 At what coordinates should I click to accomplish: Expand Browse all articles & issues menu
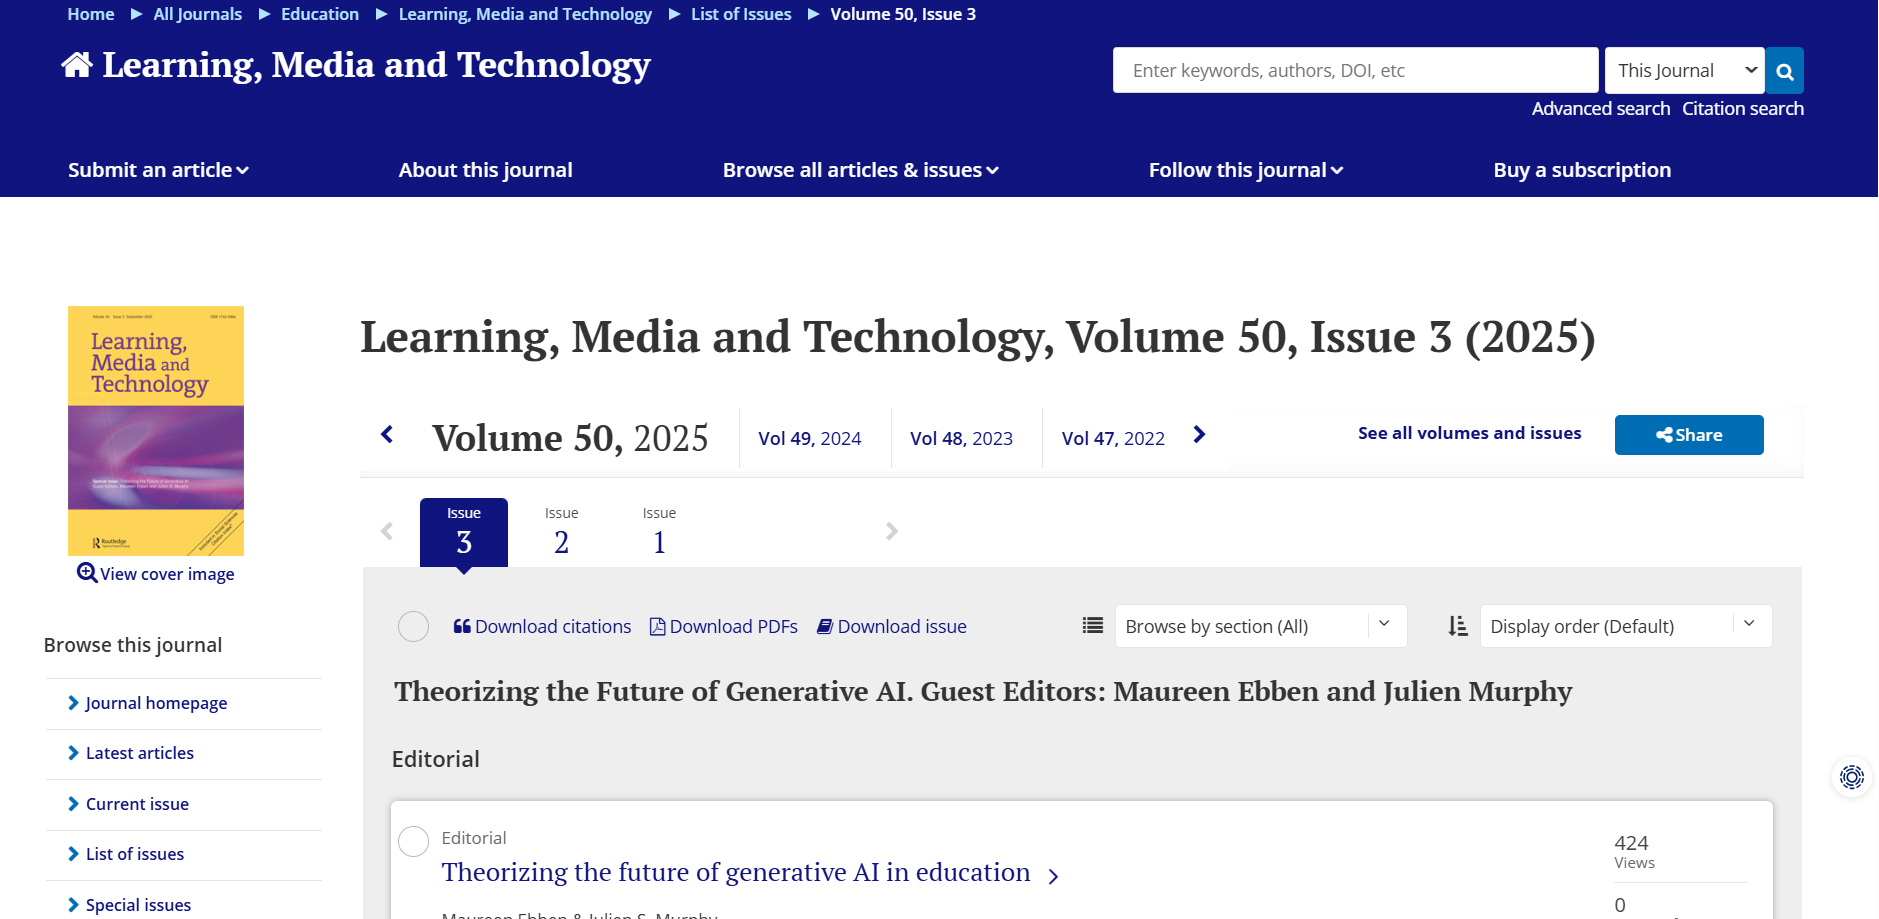click(x=860, y=170)
